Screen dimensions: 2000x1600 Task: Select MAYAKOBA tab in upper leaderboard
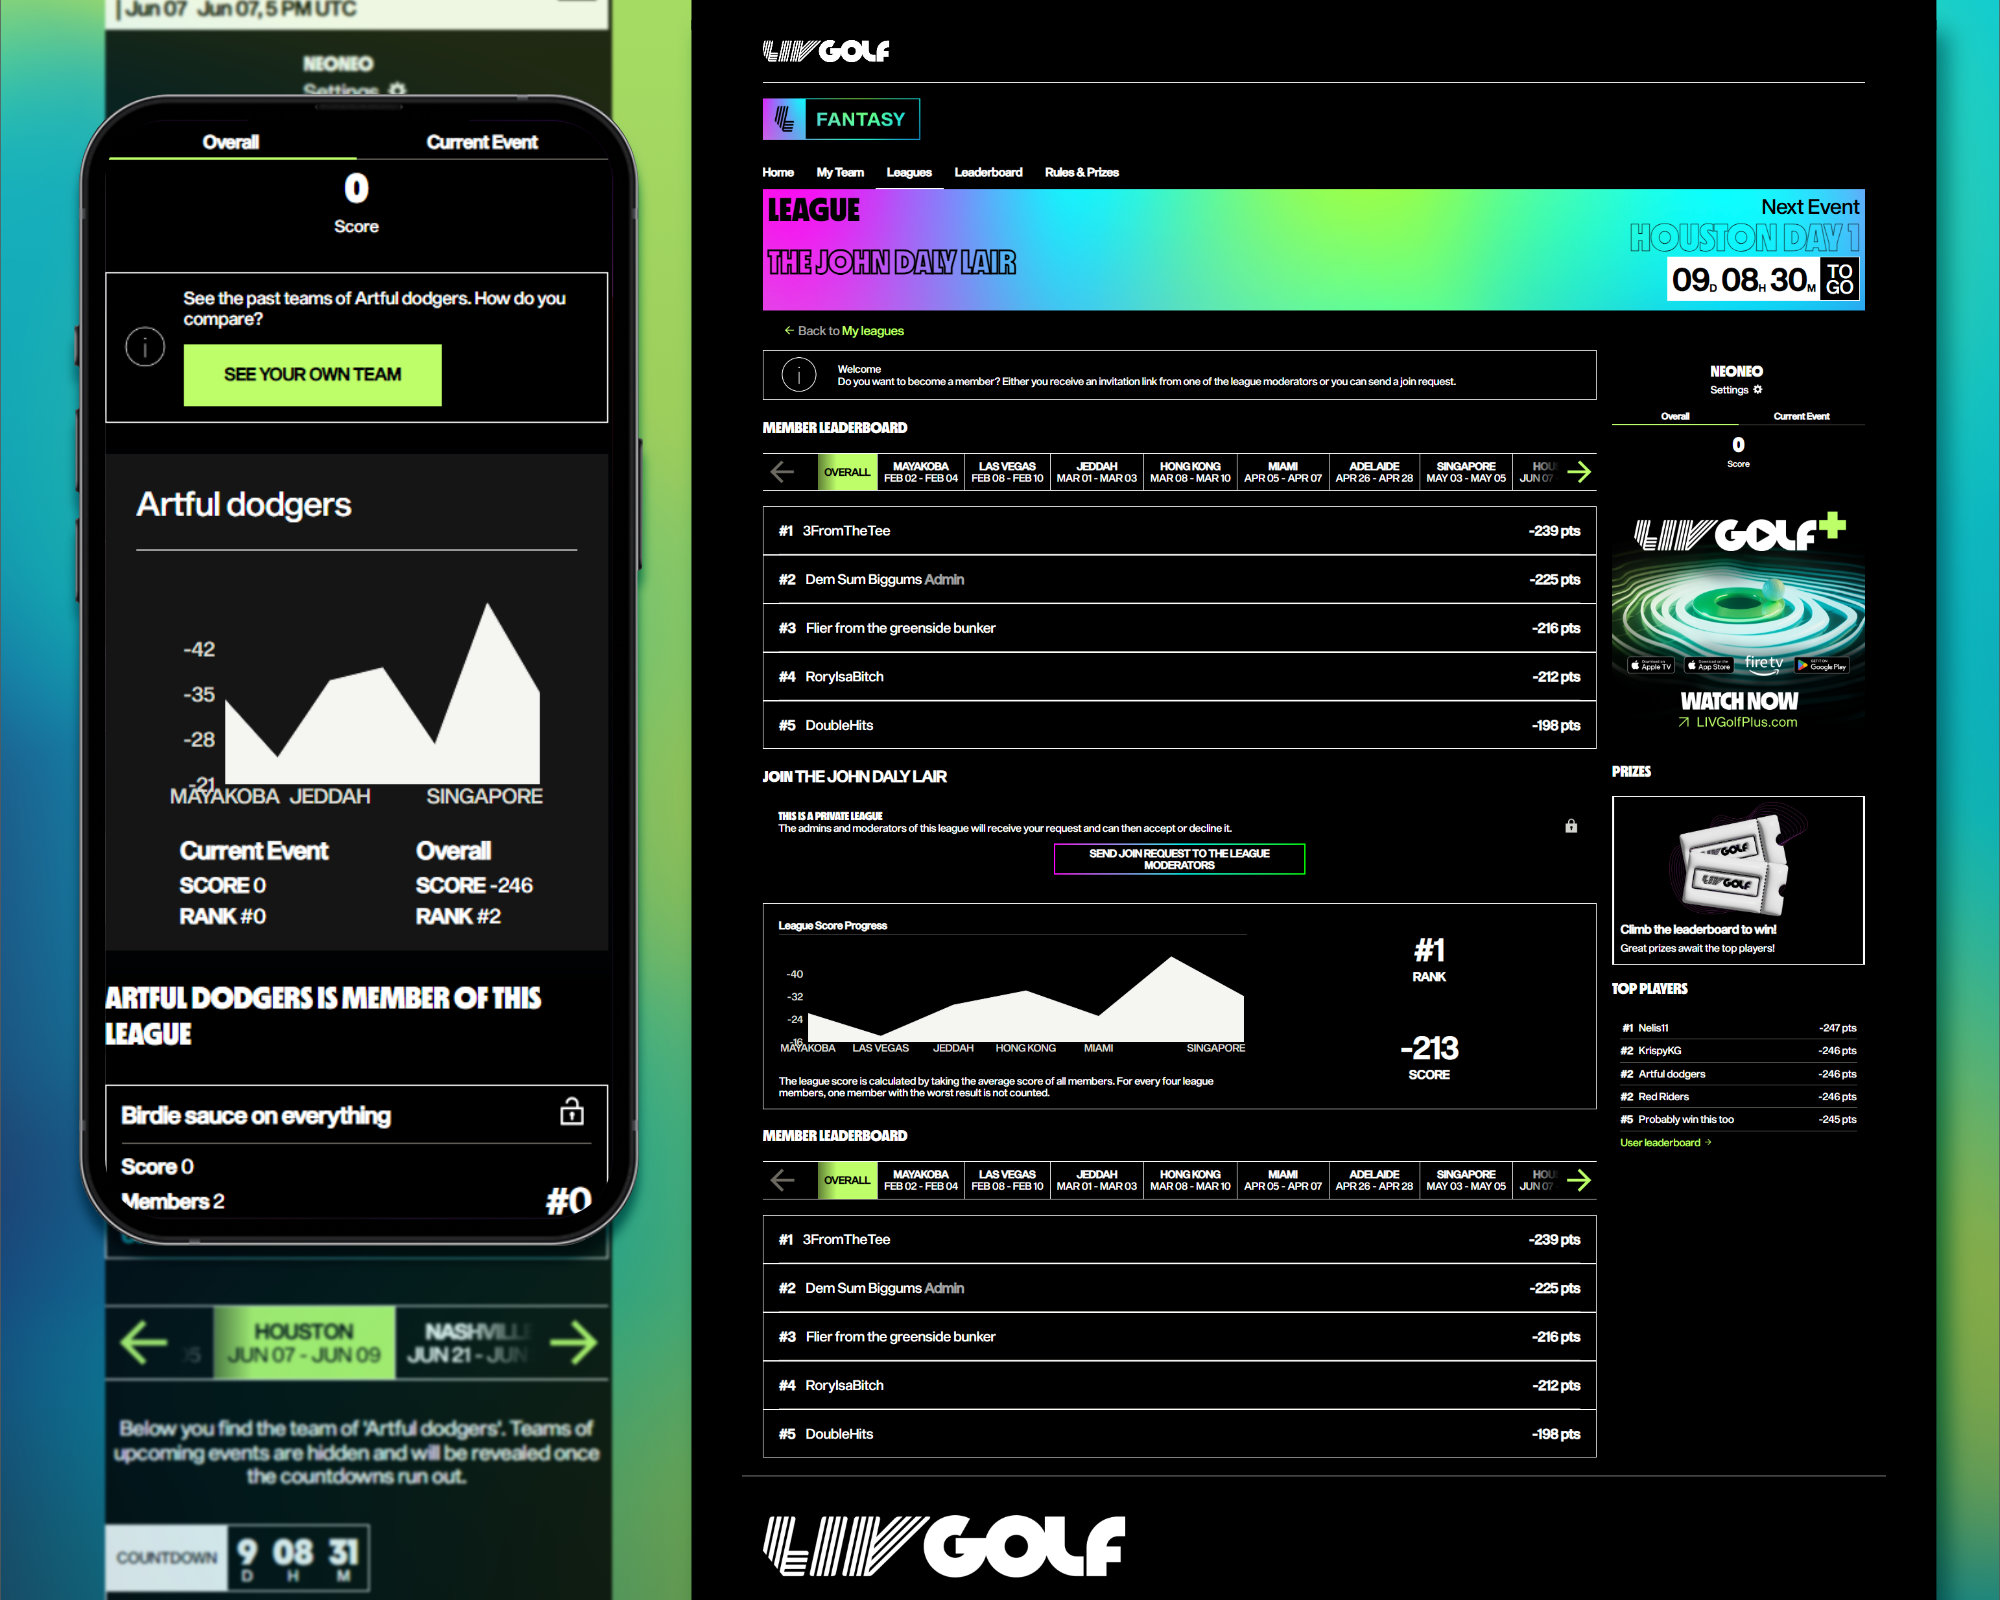click(921, 472)
